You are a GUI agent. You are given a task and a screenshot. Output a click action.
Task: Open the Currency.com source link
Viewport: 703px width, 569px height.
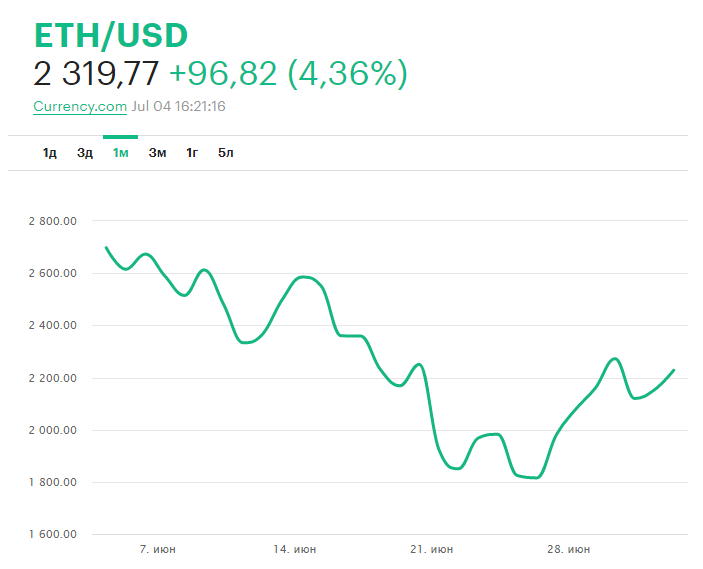click(x=80, y=106)
